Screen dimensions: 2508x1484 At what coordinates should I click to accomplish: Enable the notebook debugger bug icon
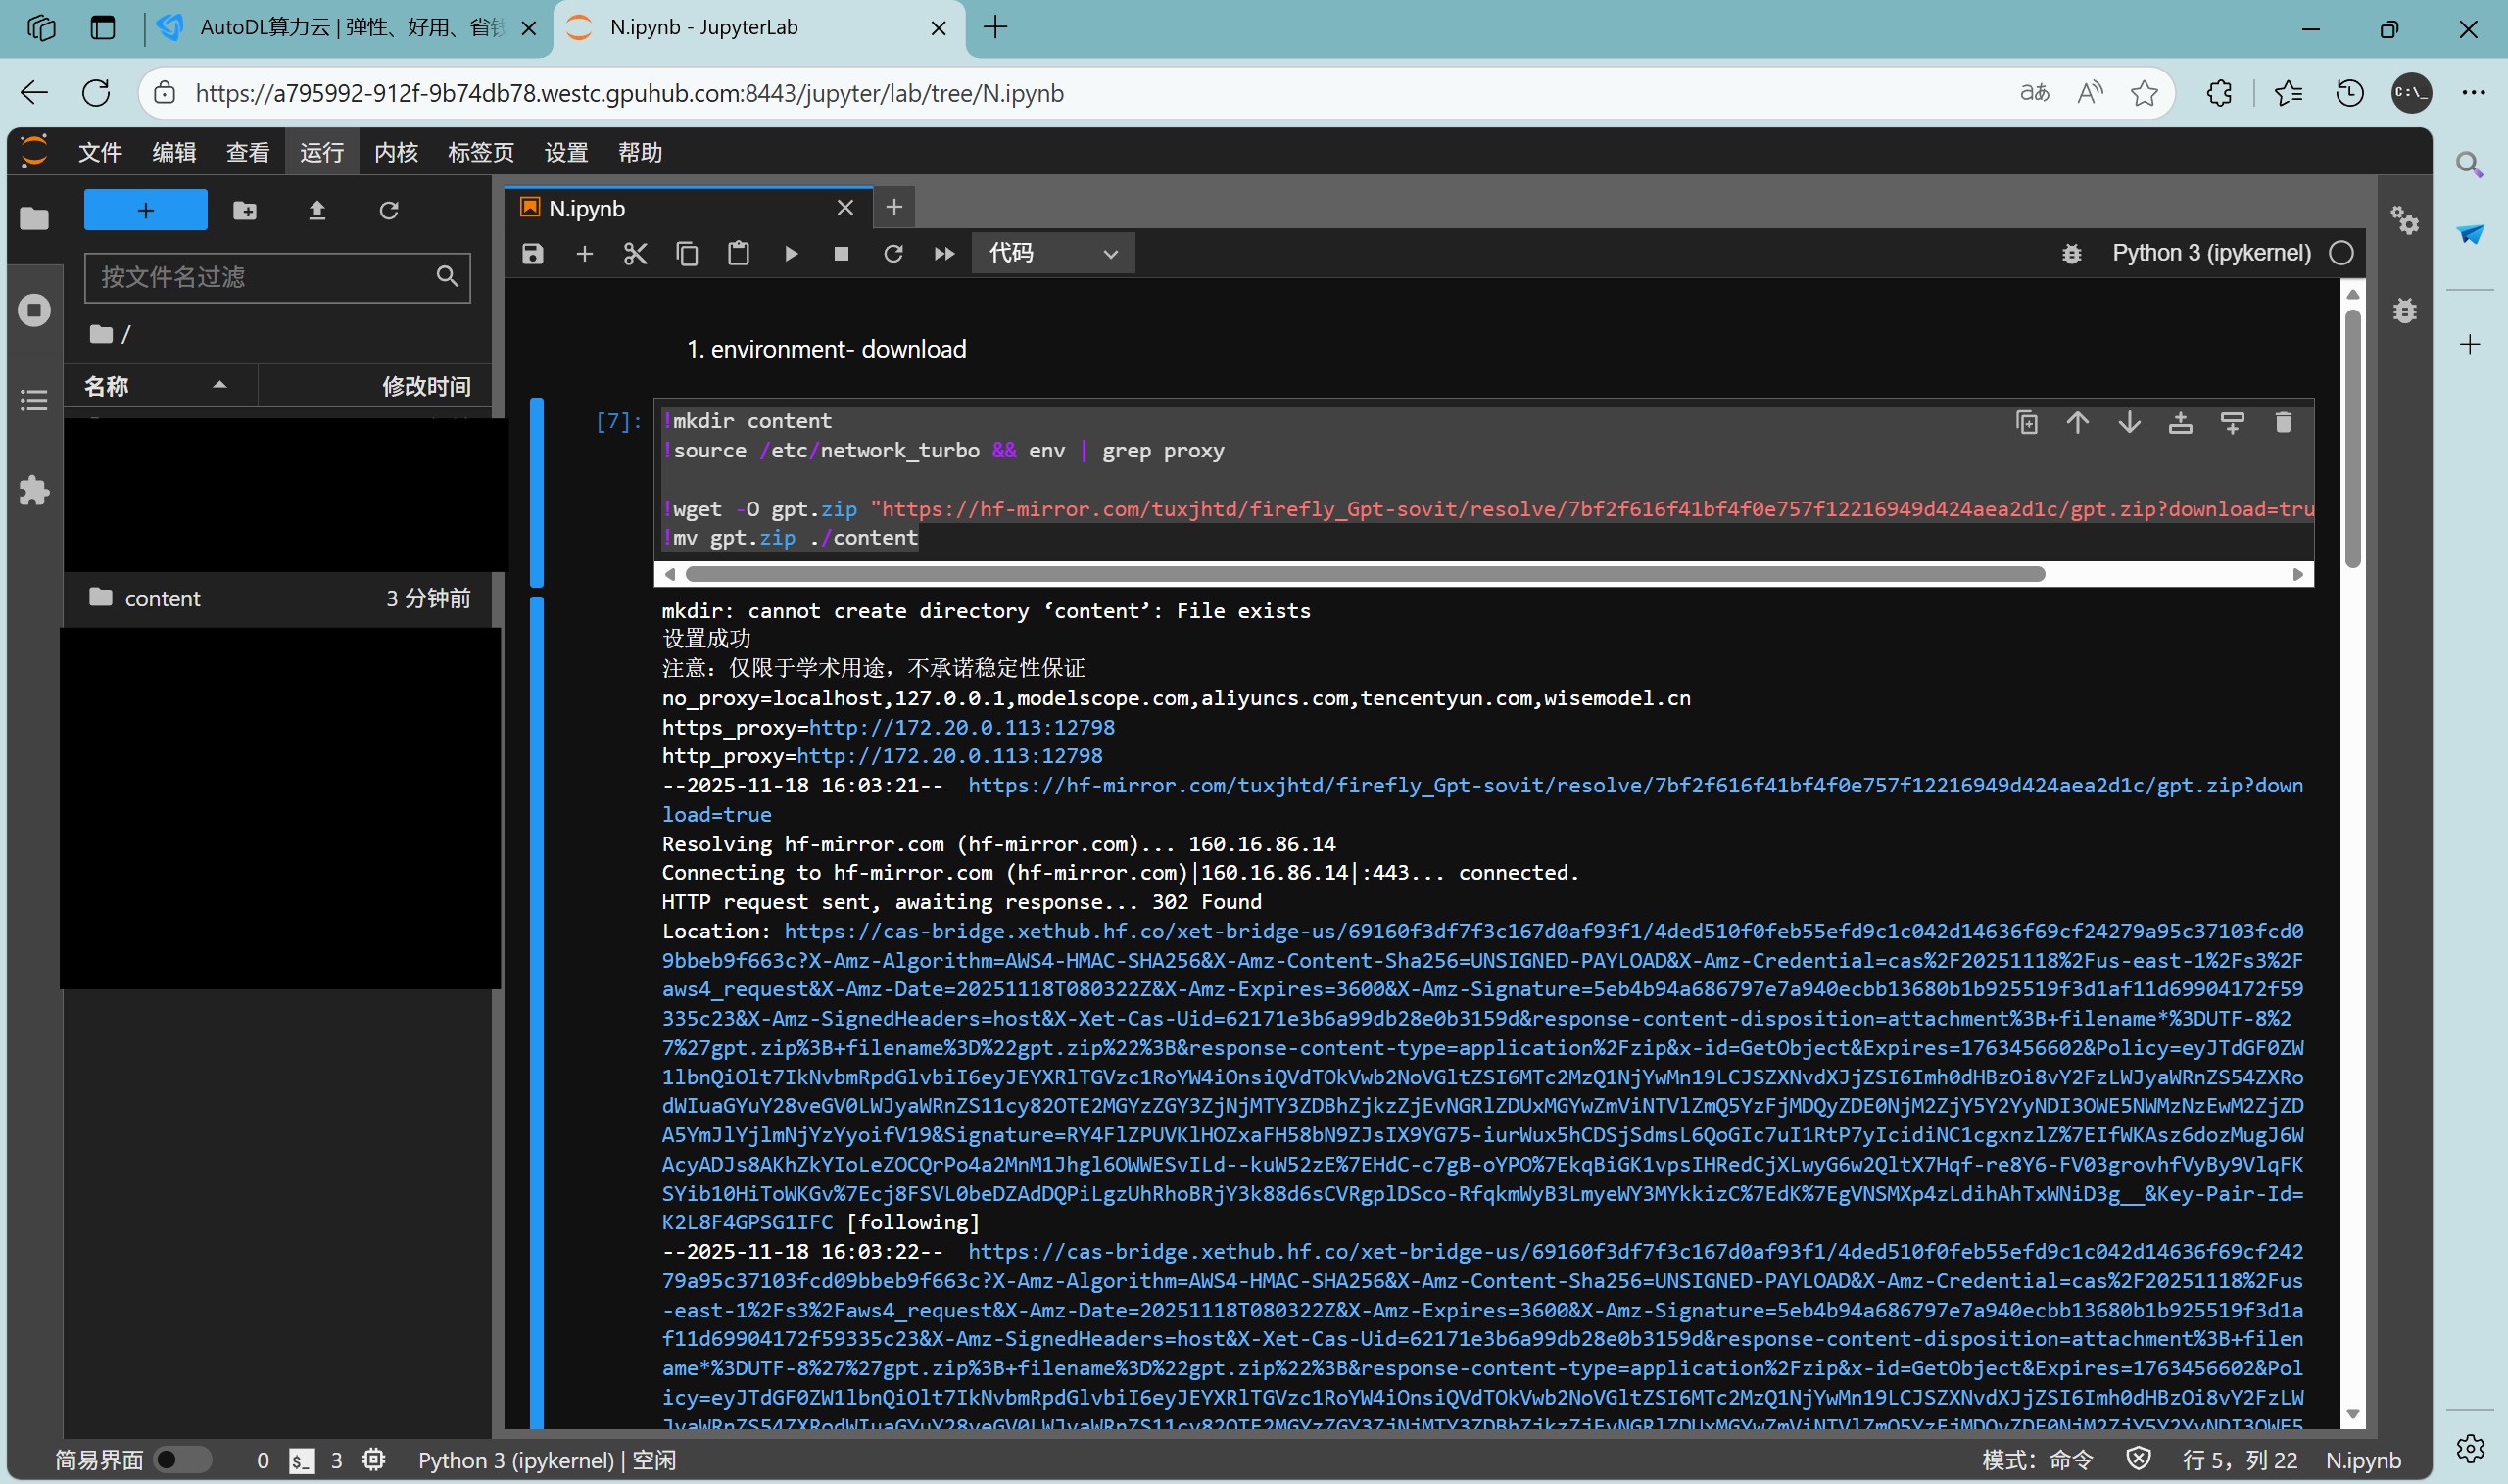[x=2071, y=254]
